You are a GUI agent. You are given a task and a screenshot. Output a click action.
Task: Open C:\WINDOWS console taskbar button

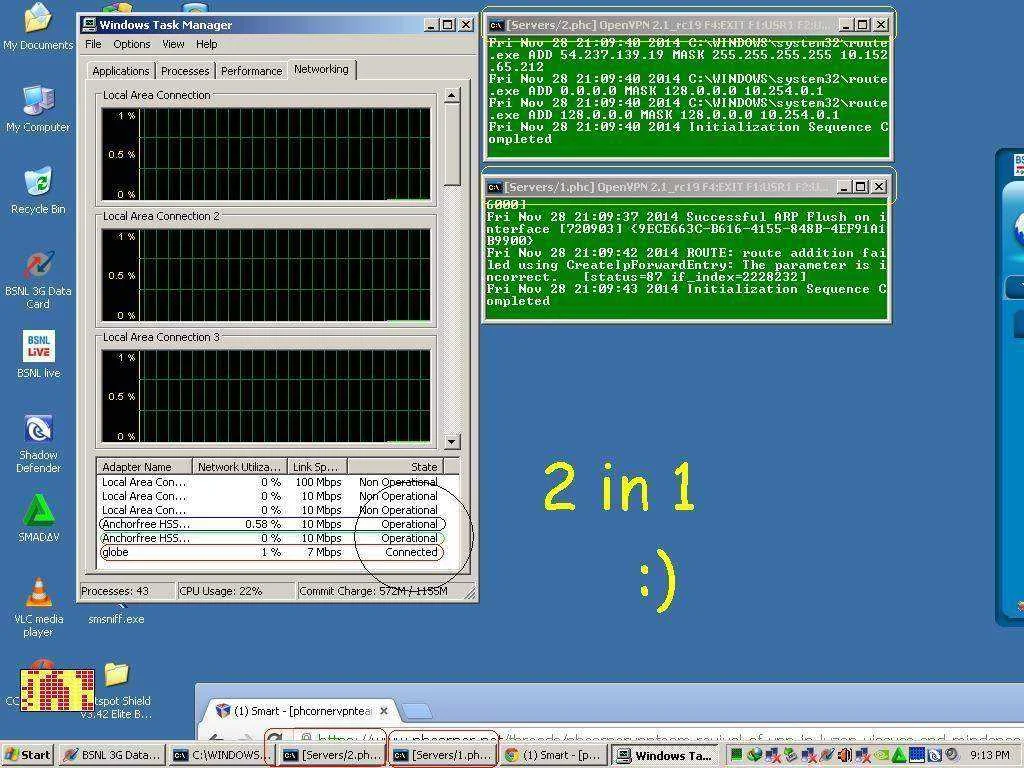pos(218,755)
